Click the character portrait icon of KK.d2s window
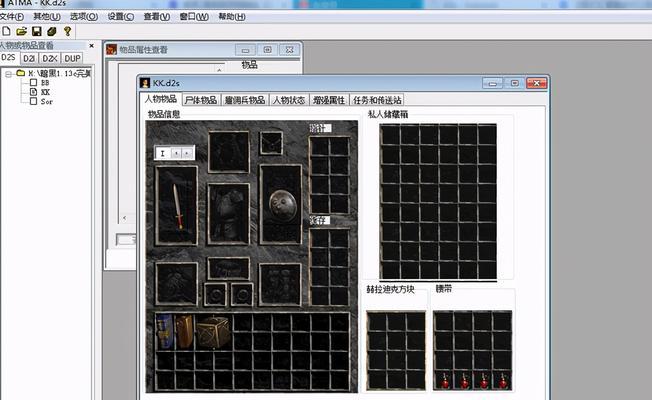 click(145, 83)
